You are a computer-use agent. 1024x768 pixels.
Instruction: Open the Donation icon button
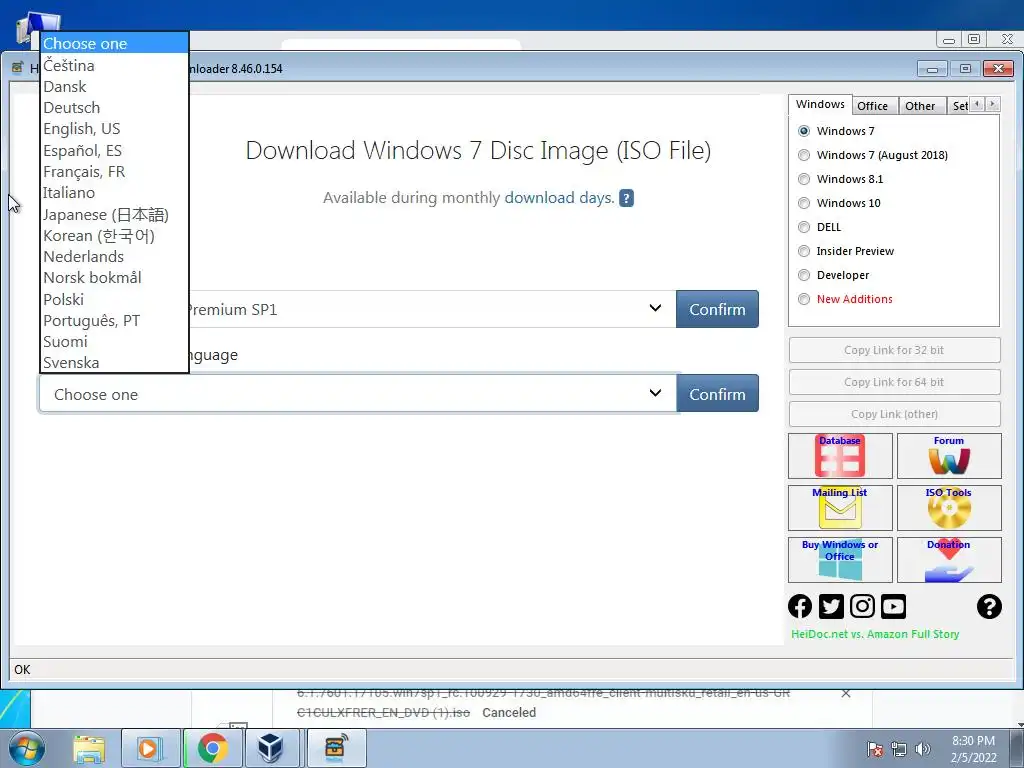tap(949, 560)
